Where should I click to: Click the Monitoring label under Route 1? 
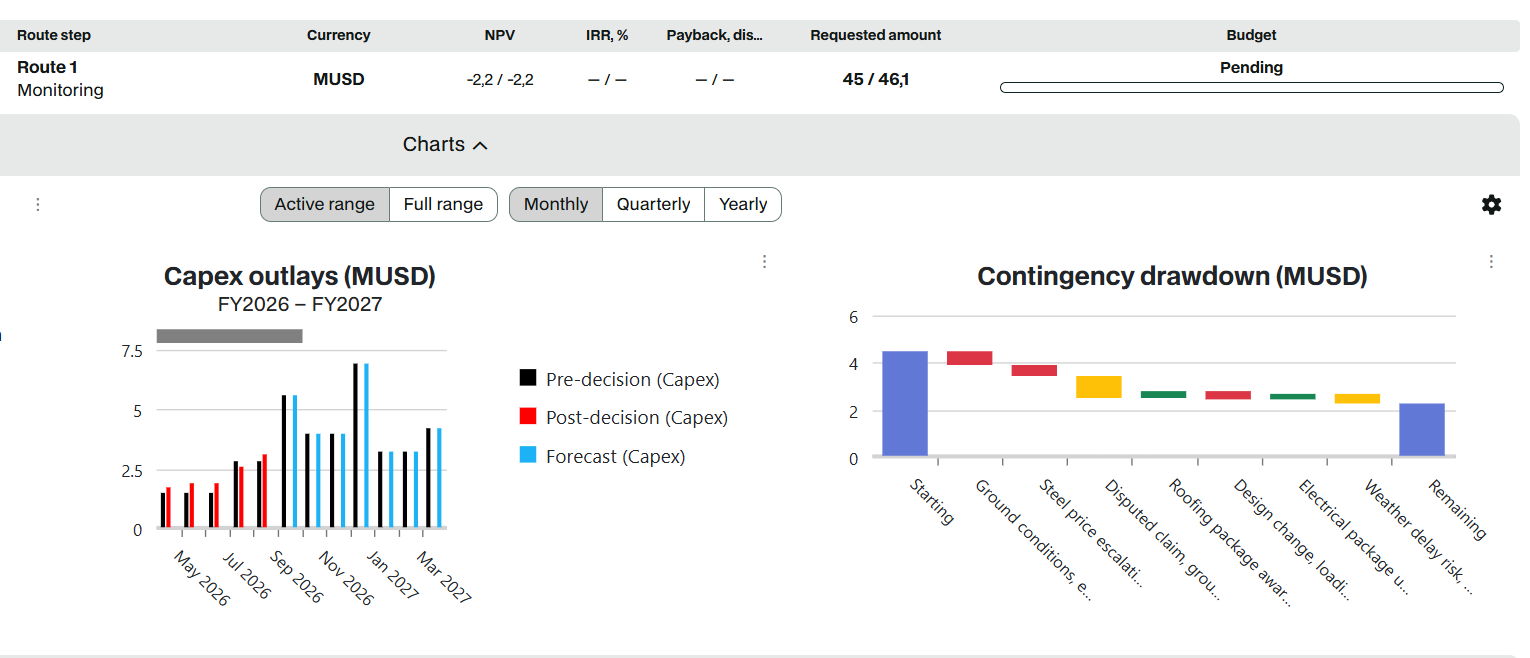click(x=60, y=90)
